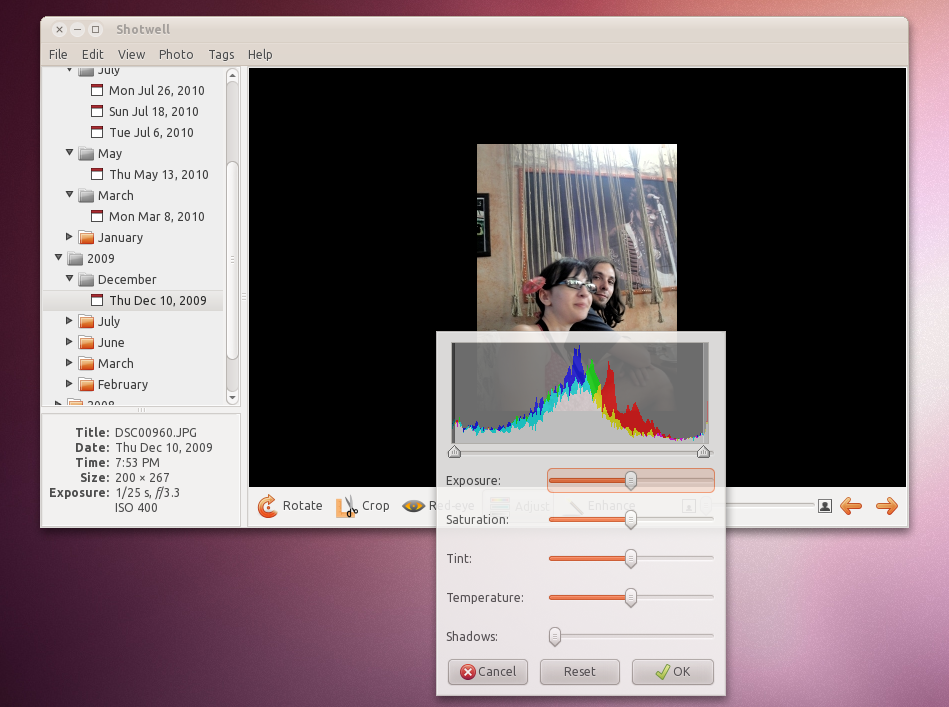This screenshot has width=949, height=707.
Task: Click the photo of the couple
Action: (x=577, y=237)
